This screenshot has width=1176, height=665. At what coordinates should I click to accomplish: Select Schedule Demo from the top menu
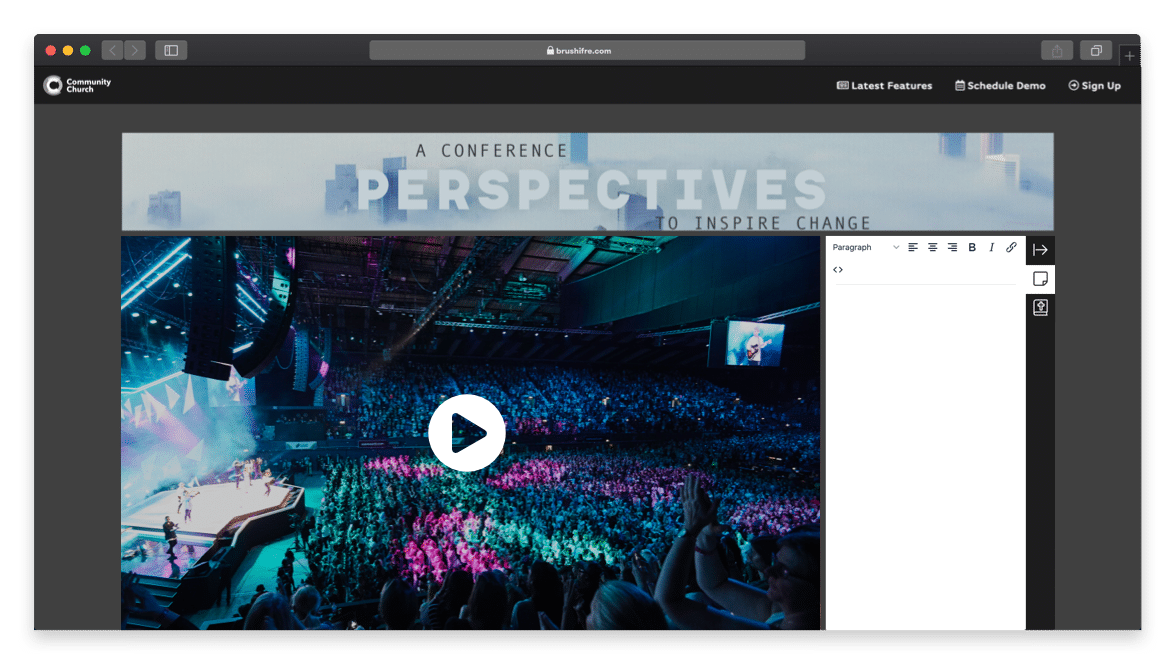click(1000, 86)
